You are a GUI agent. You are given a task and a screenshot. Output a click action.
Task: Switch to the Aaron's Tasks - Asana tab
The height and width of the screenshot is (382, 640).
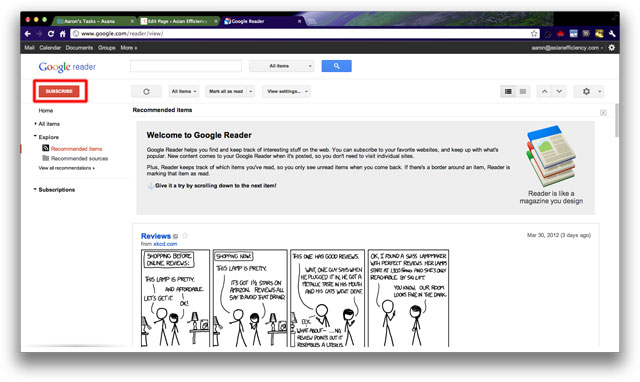coord(95,21)
